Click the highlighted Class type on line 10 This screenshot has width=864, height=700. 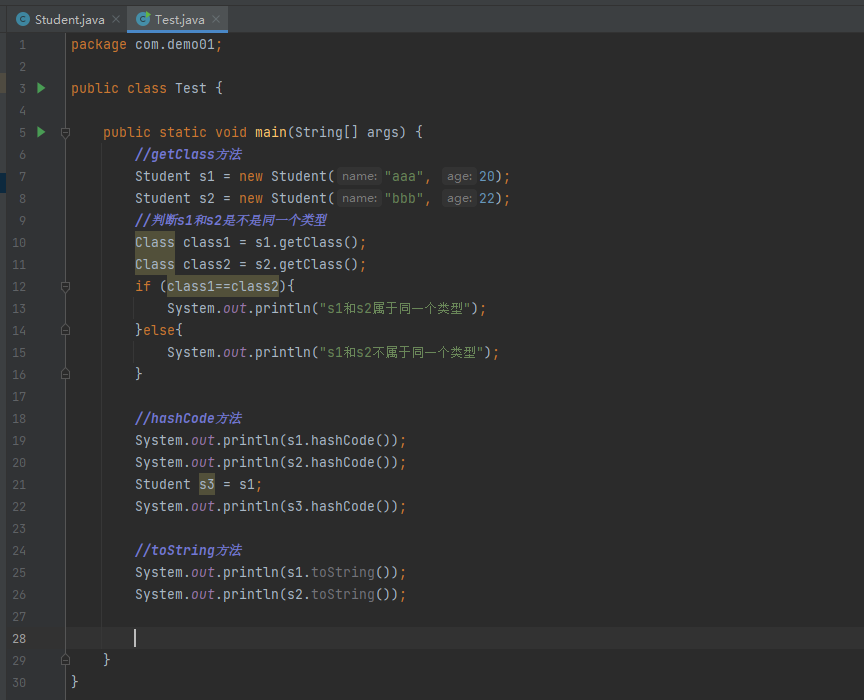(155, 243)
